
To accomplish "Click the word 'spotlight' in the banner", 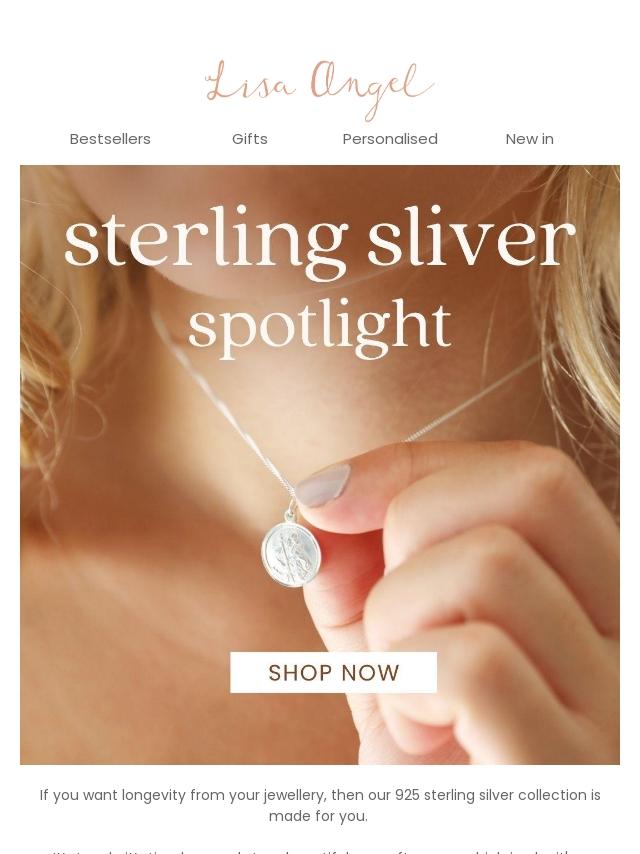I will [x=320, y=327].
